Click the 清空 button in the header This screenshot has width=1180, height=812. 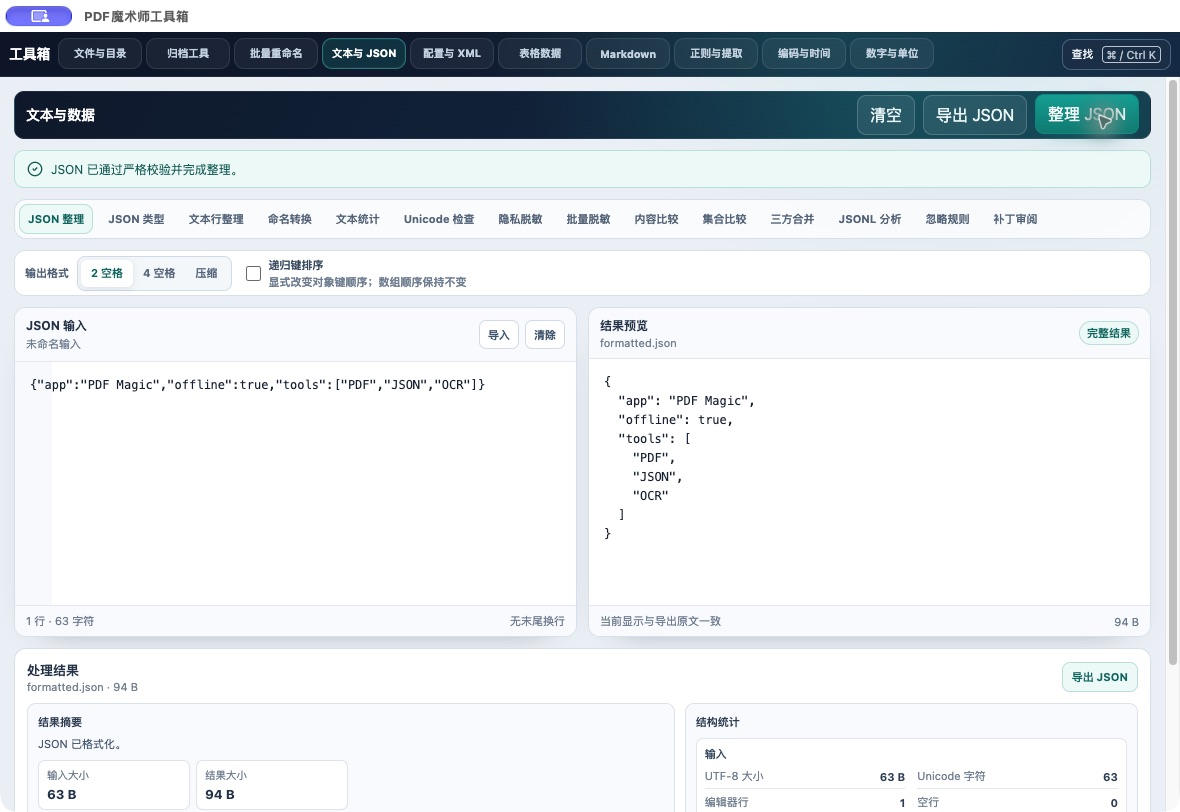click(886, 115)
